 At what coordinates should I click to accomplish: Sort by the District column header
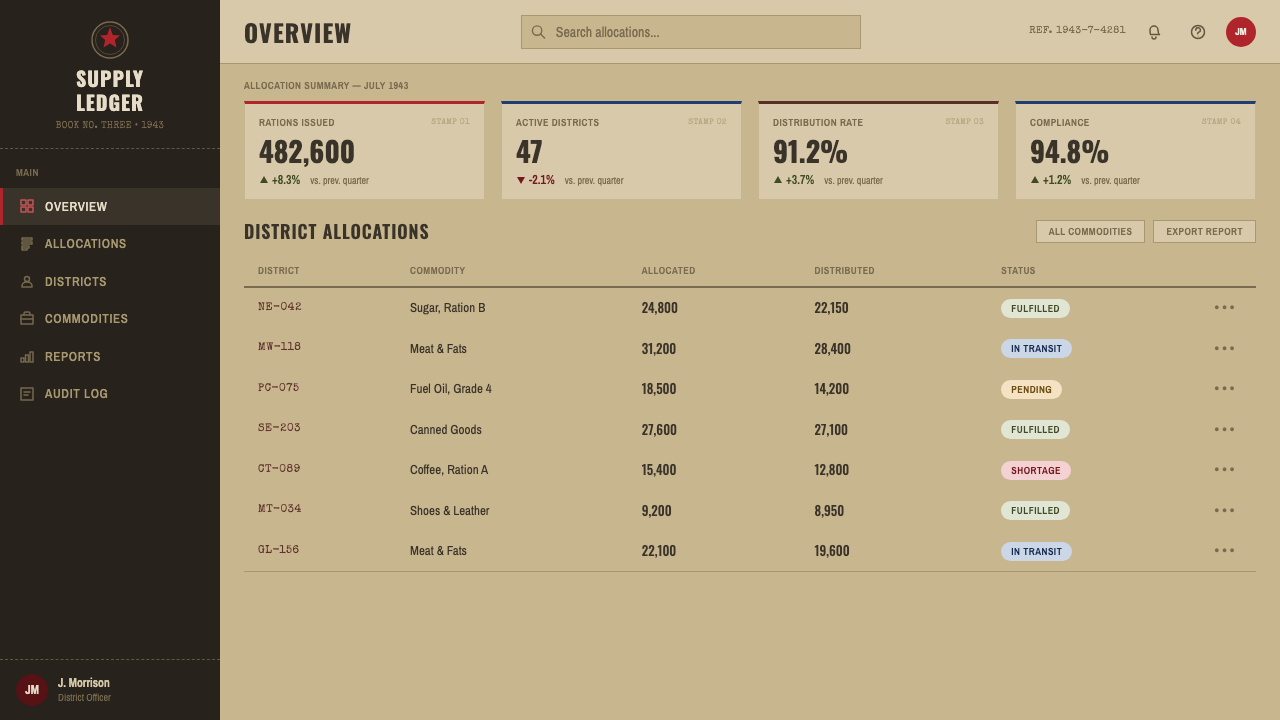click(278, 271)
